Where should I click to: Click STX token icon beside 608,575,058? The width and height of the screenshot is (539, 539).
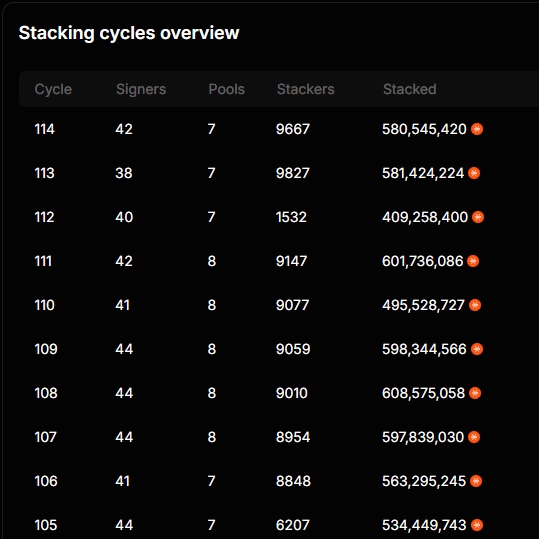pyautogui.click(x=475, y=393)
